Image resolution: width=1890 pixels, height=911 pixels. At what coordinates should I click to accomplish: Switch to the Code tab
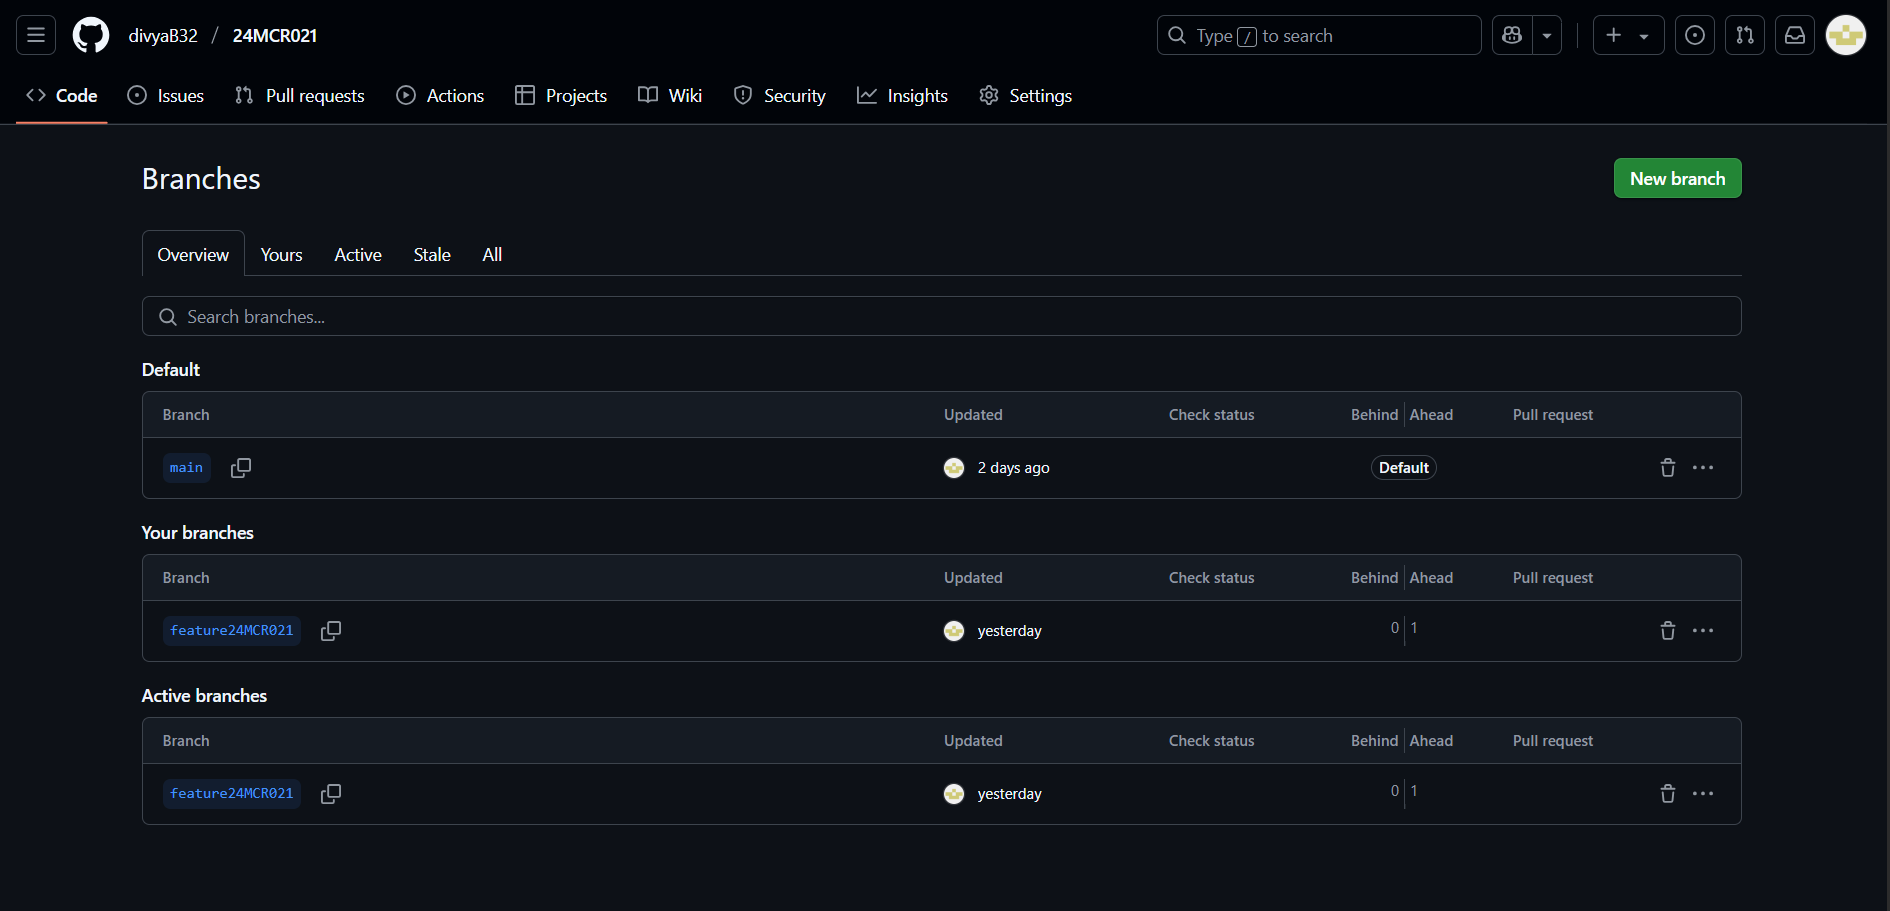tap(62, 96)
